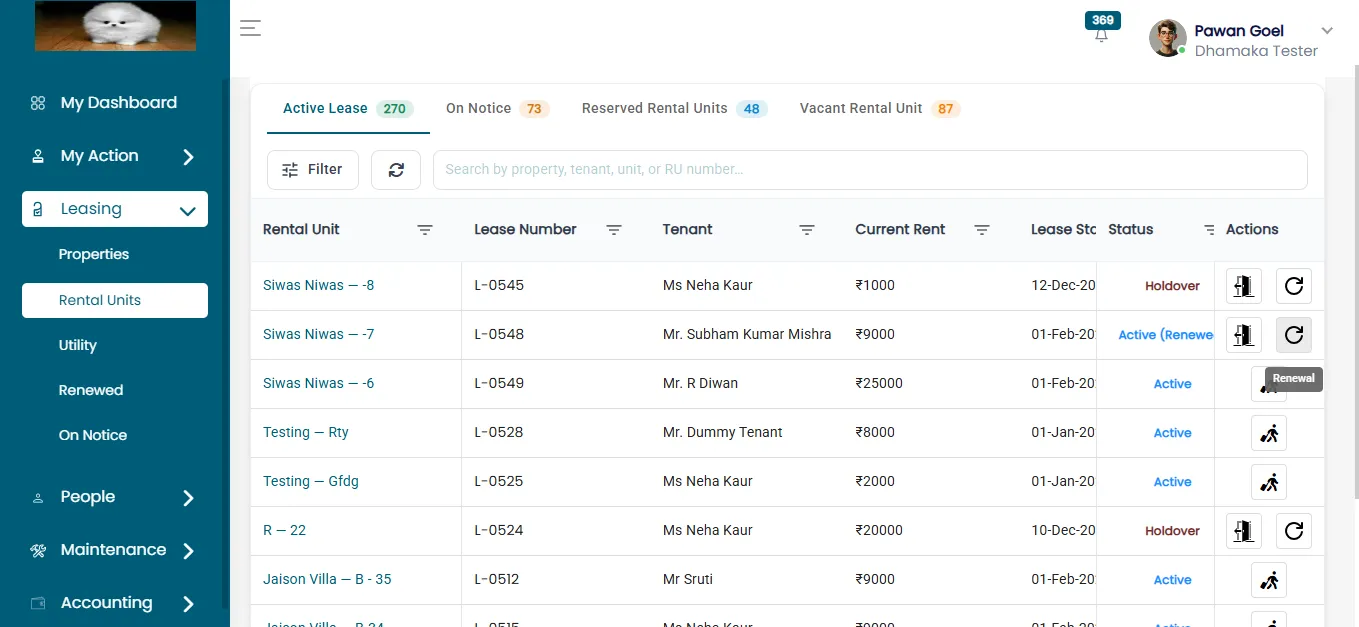Open the Tenant column filter icon
1359x627 pixels.
point(807,230)
